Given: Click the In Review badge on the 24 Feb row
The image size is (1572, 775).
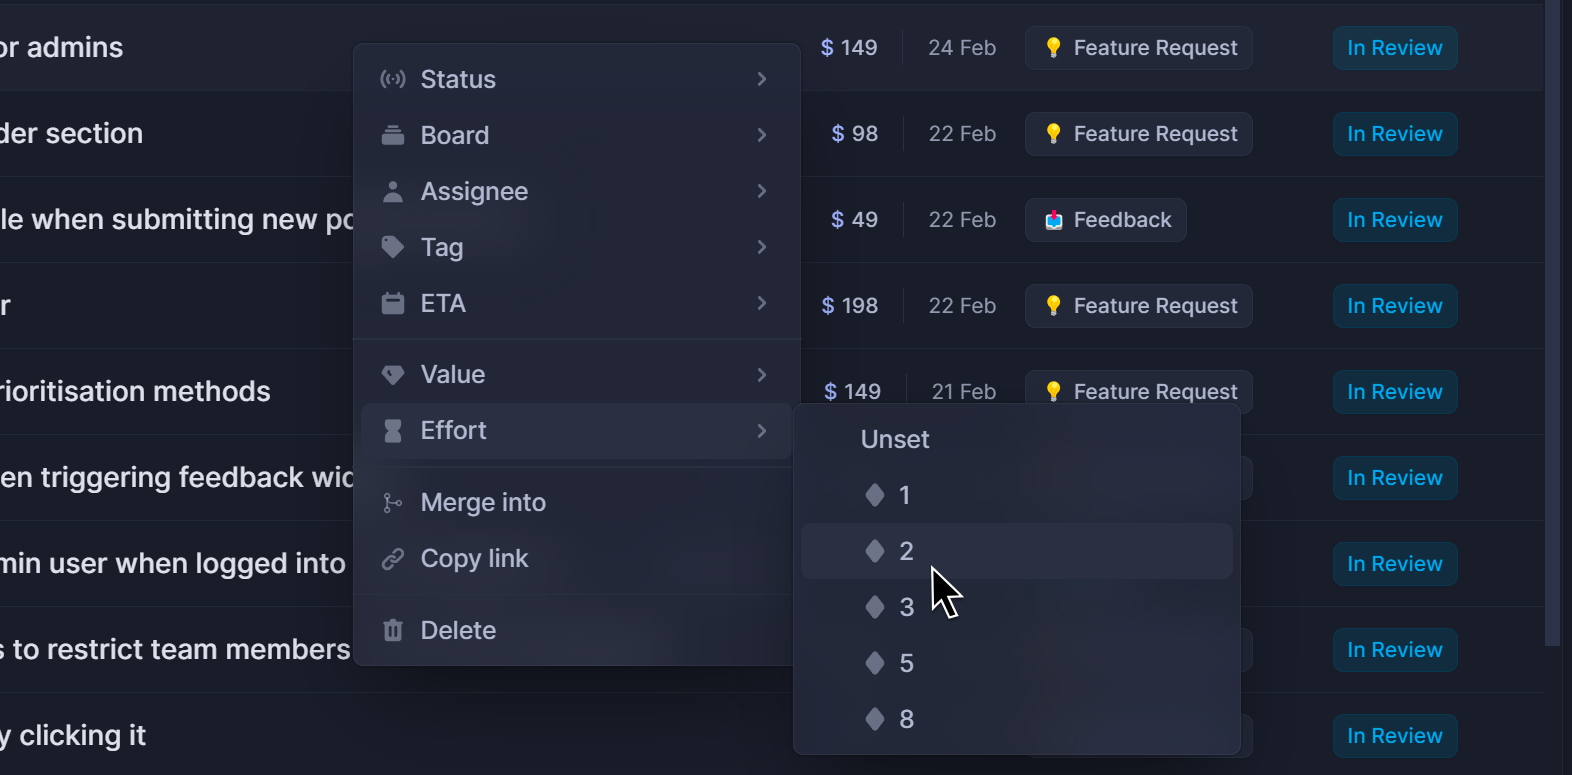Looking at the screenshot, I should [x=1394, y=47].
